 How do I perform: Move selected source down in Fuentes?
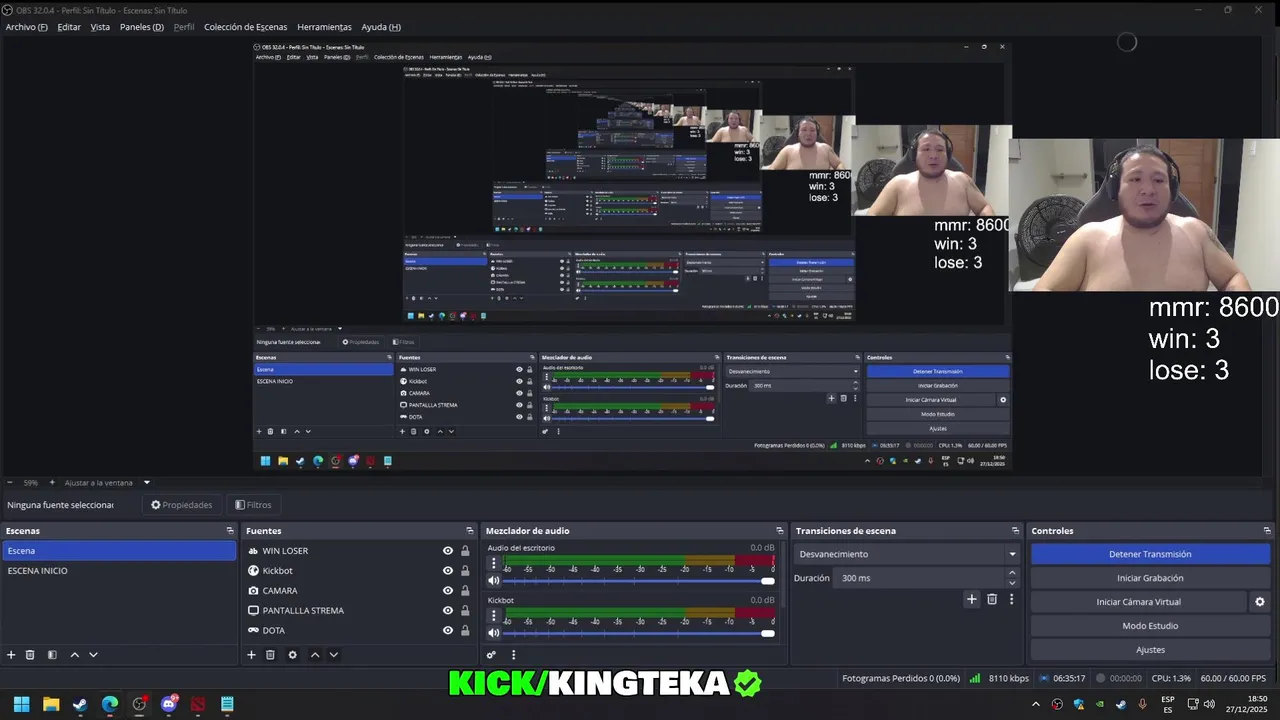coord(334,655)
